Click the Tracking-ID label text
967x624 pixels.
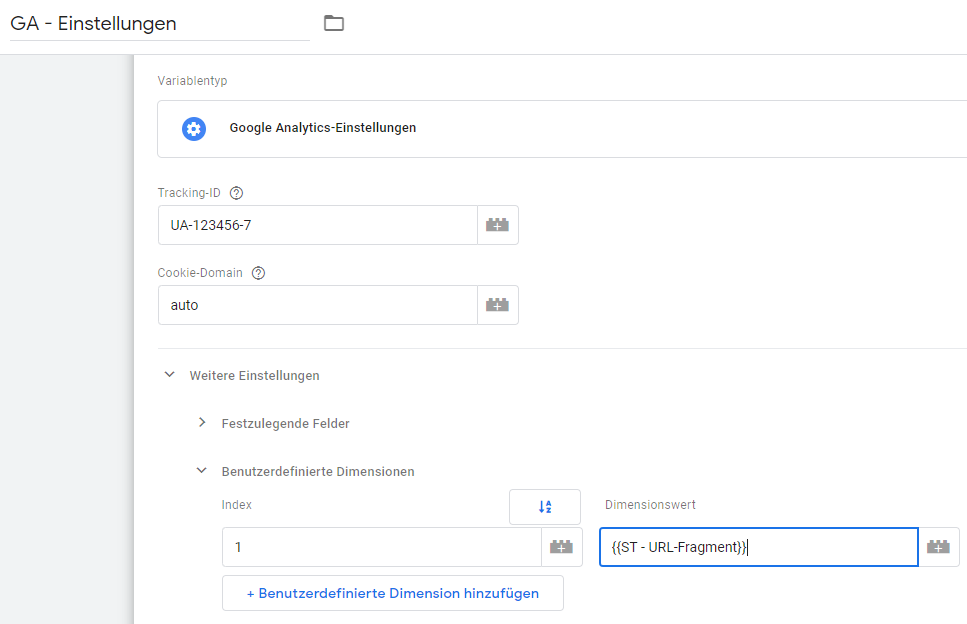[189, 193]
